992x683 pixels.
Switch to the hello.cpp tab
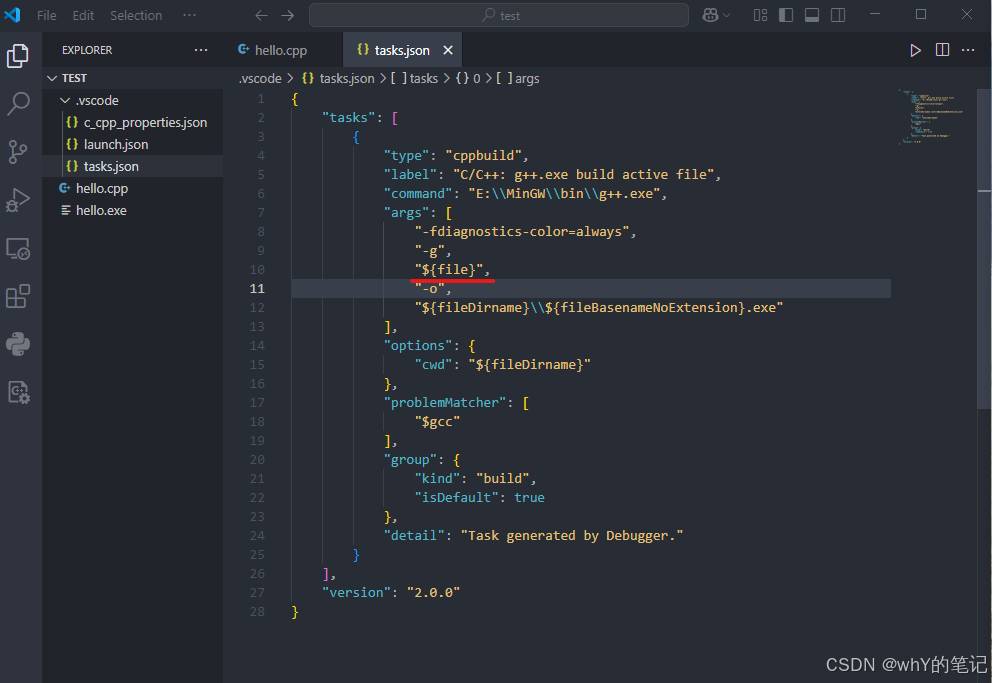(280, 50)
